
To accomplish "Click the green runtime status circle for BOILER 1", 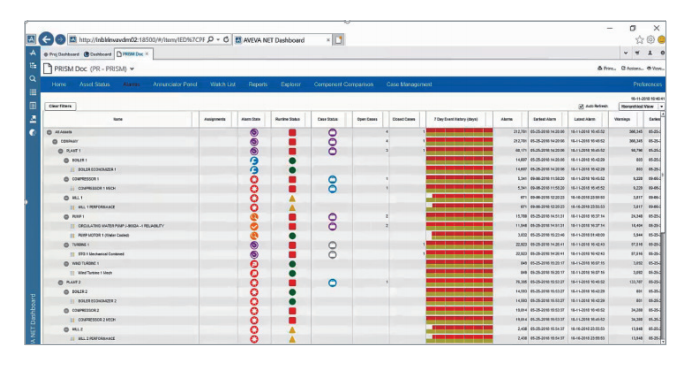I will [292, 160].
